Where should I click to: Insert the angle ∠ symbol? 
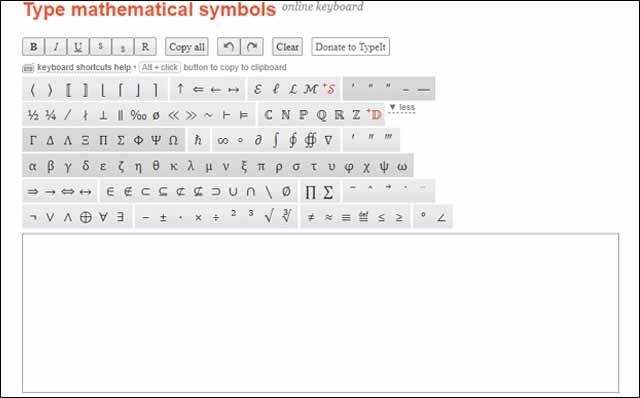click(x=441, y=217)
